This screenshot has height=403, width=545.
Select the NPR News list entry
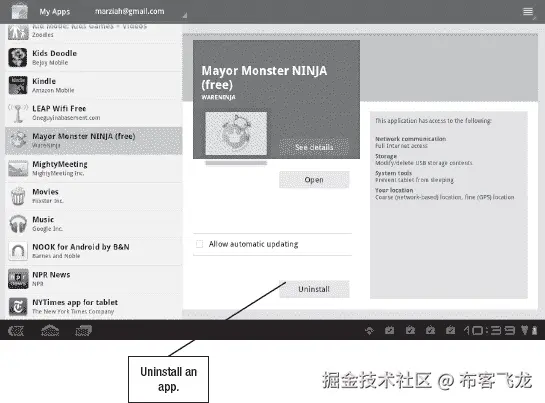[x=93, y=279]
